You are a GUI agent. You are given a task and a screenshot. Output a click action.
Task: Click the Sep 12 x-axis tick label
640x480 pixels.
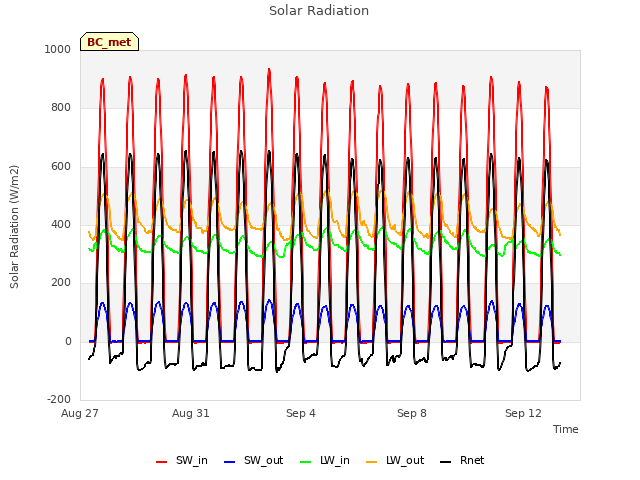pos(523,413)
